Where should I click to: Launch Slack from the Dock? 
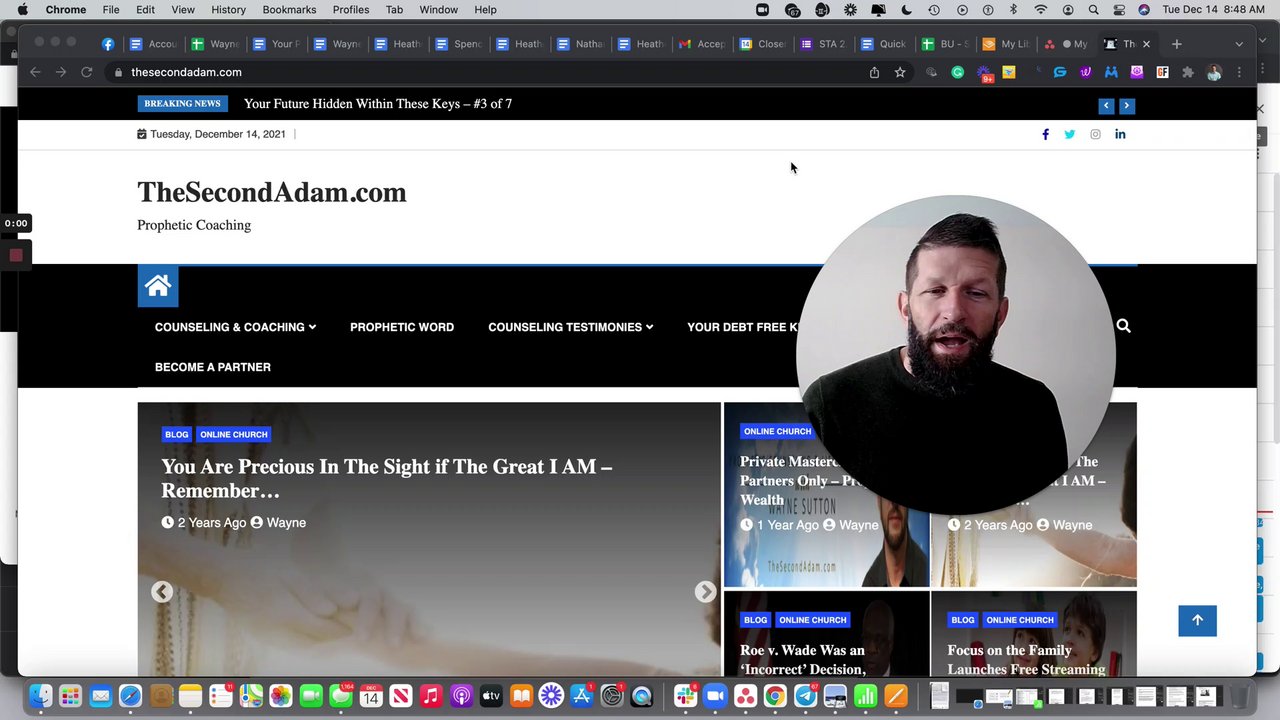685,696
